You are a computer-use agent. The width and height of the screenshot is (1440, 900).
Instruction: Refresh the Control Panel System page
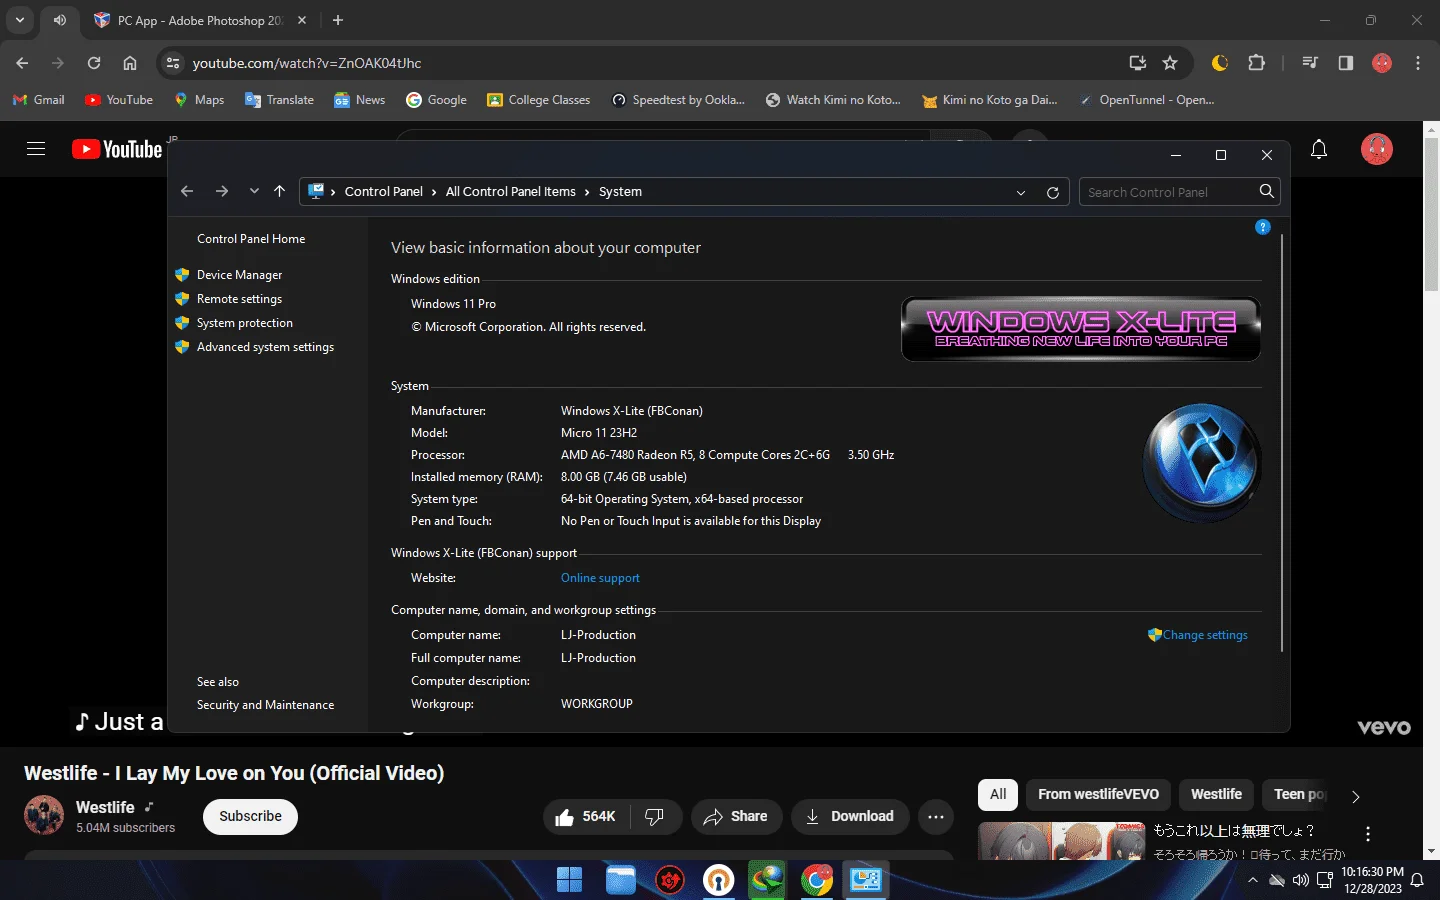click(1053, 193)
